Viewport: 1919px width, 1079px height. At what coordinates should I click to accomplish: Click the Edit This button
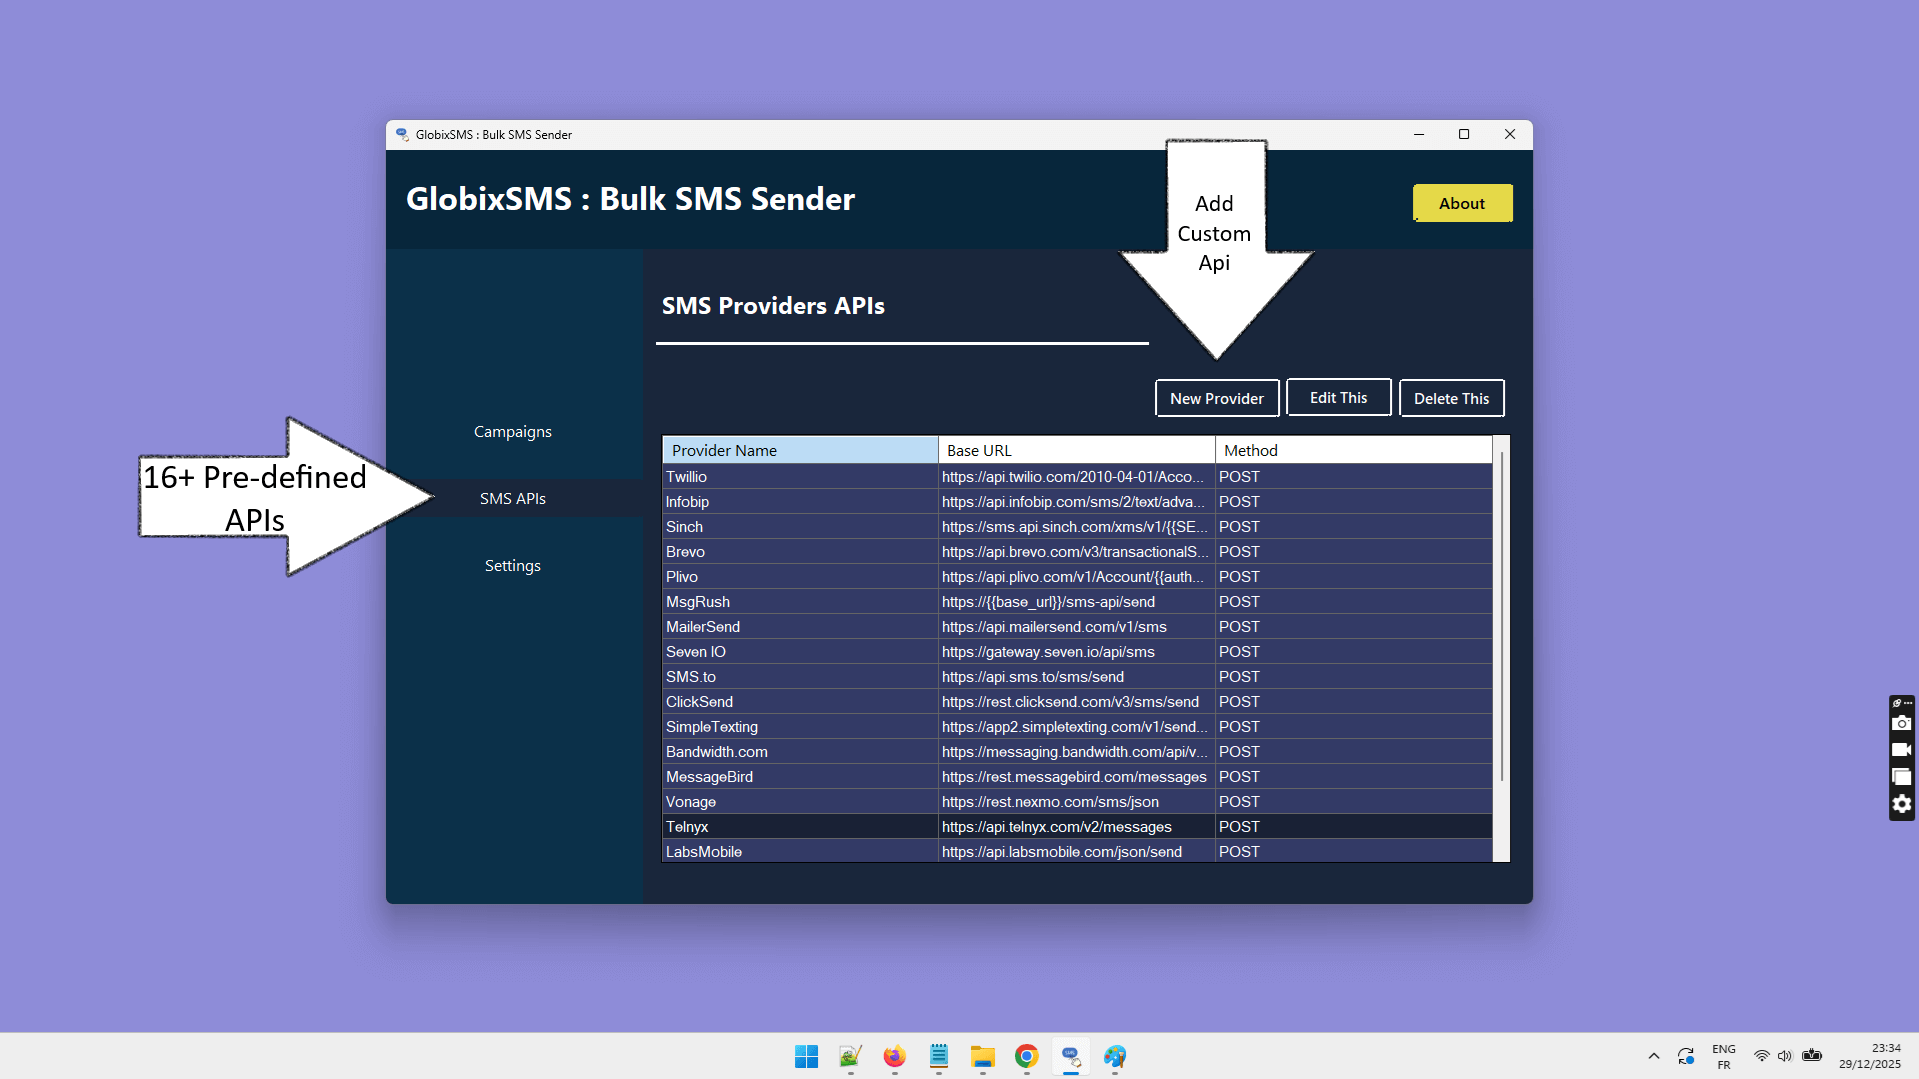click(1338, 397)
